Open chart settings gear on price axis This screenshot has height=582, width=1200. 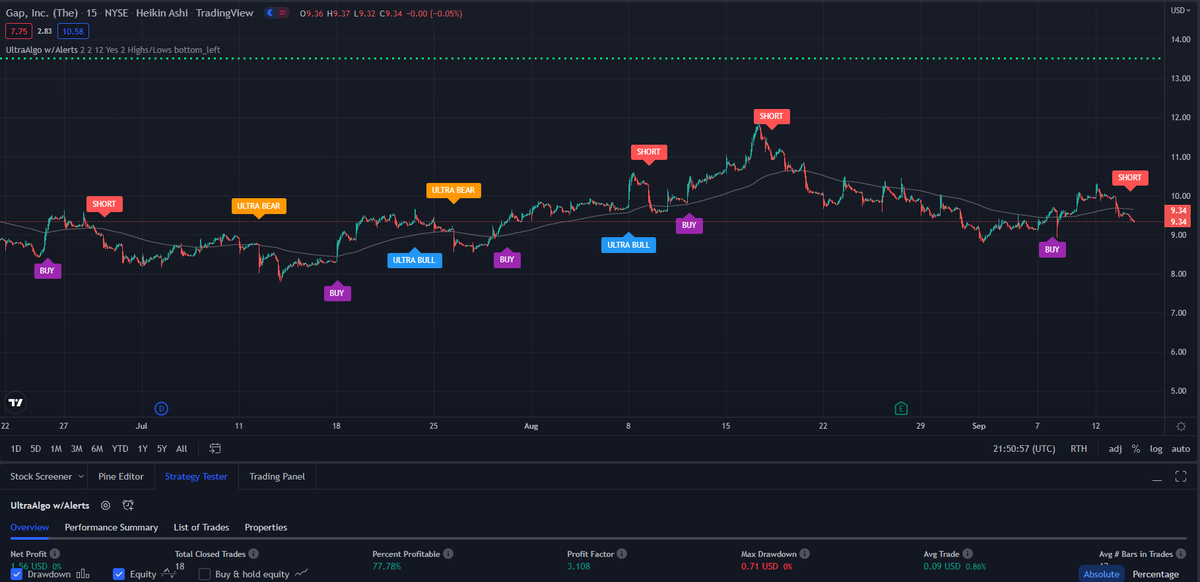(x=1181, y=426)
